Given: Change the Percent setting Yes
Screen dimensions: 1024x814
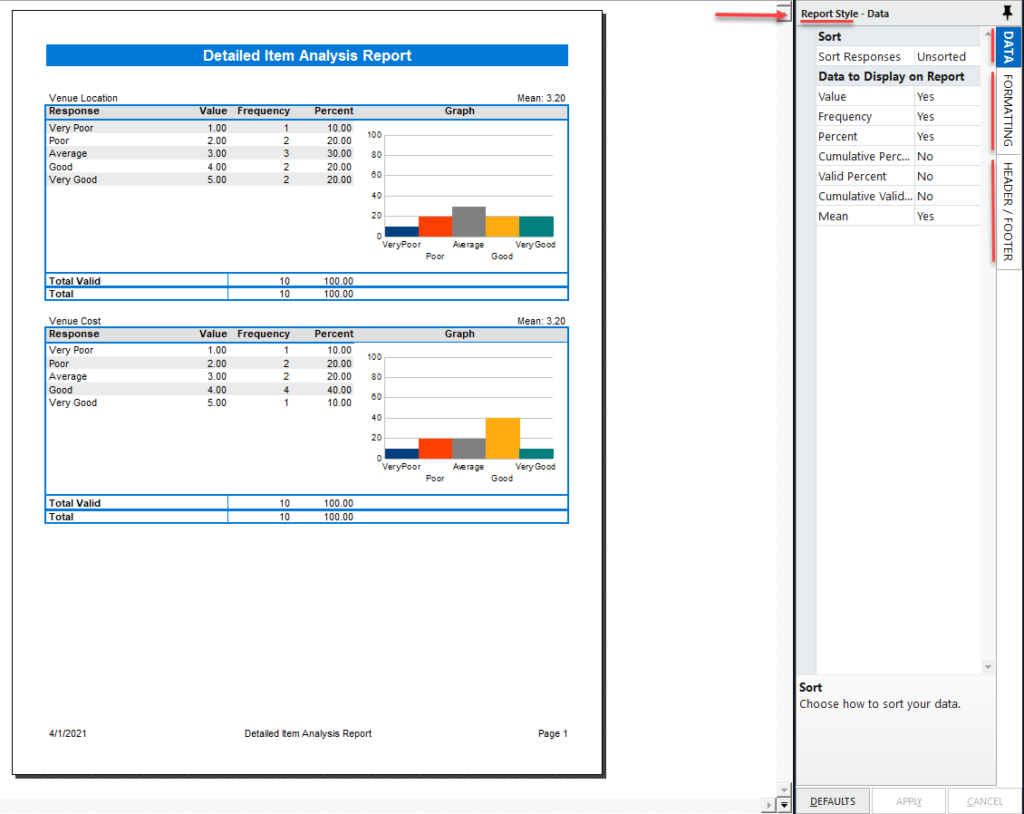Looking at the screenshot, I should click(947, 137).
